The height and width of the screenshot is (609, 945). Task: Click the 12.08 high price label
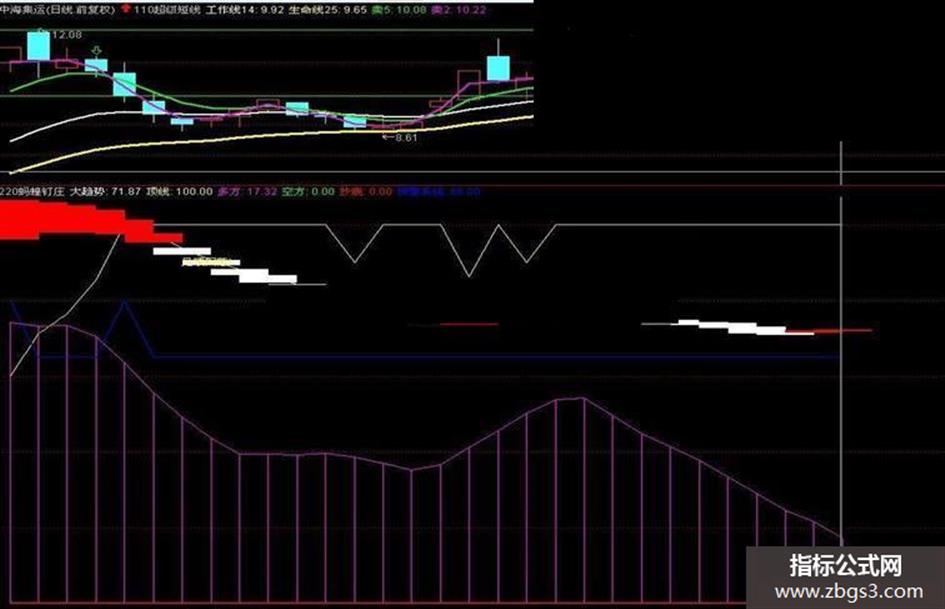(66, 35)
